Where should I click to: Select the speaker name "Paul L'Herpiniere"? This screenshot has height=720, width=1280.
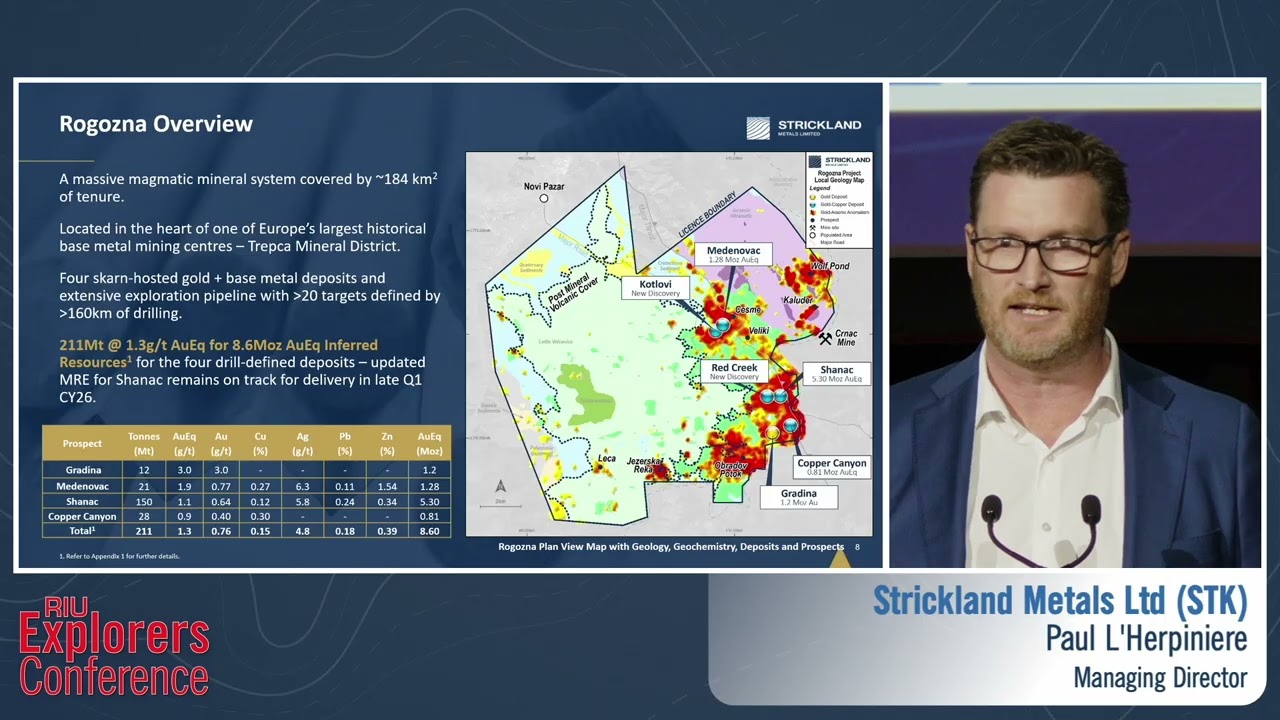pyautogui.click(x=1147, y=638)
